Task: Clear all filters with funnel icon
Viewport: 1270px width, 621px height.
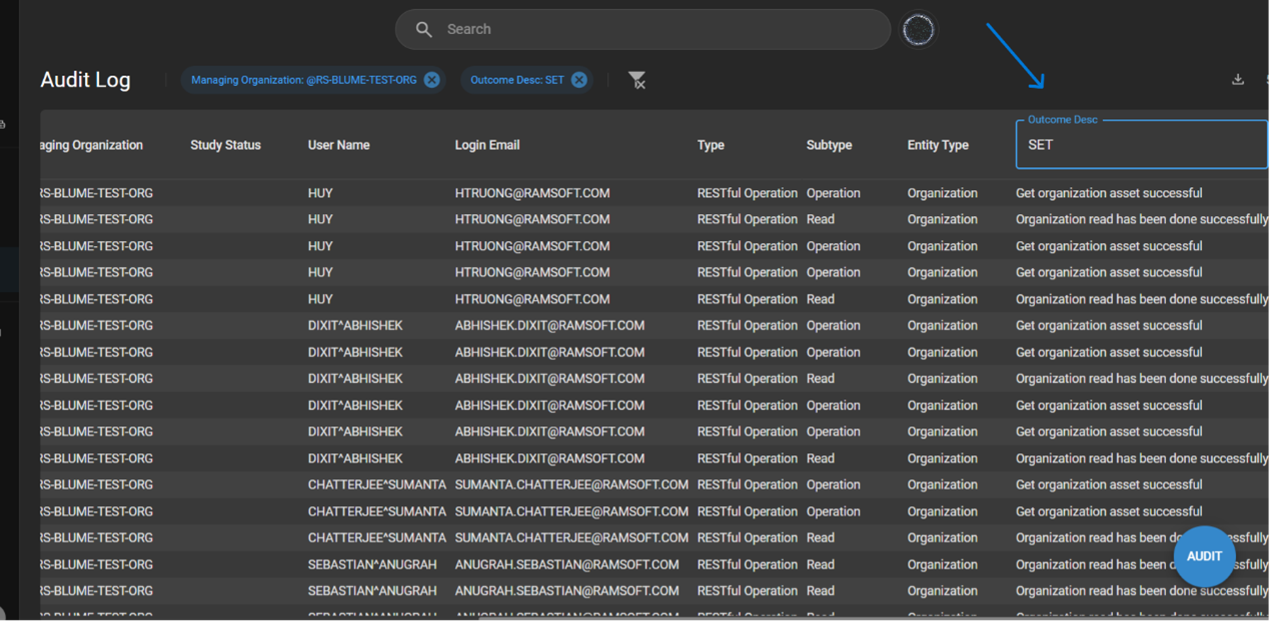Action: (x=637, y=80)
